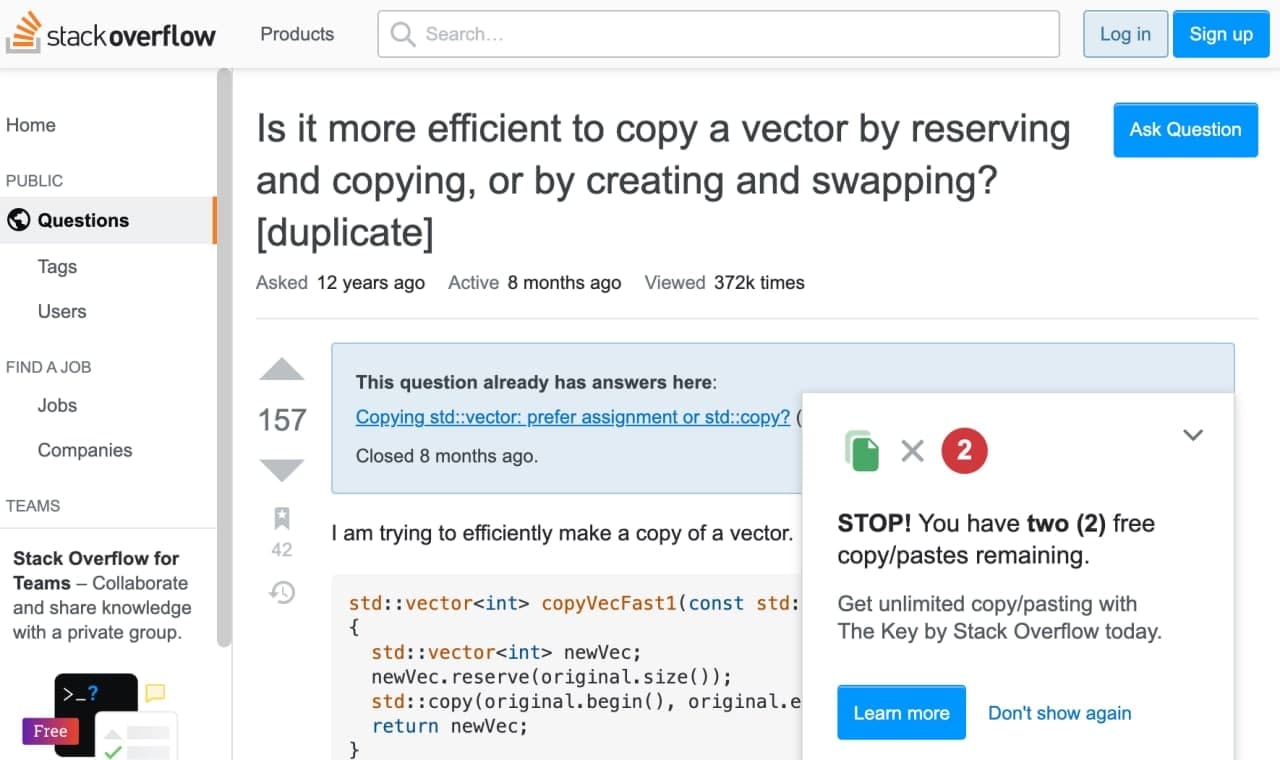Click the green copy/paste icon in popup
Screen dimensions: 1280x760
(x=862, y=450)
